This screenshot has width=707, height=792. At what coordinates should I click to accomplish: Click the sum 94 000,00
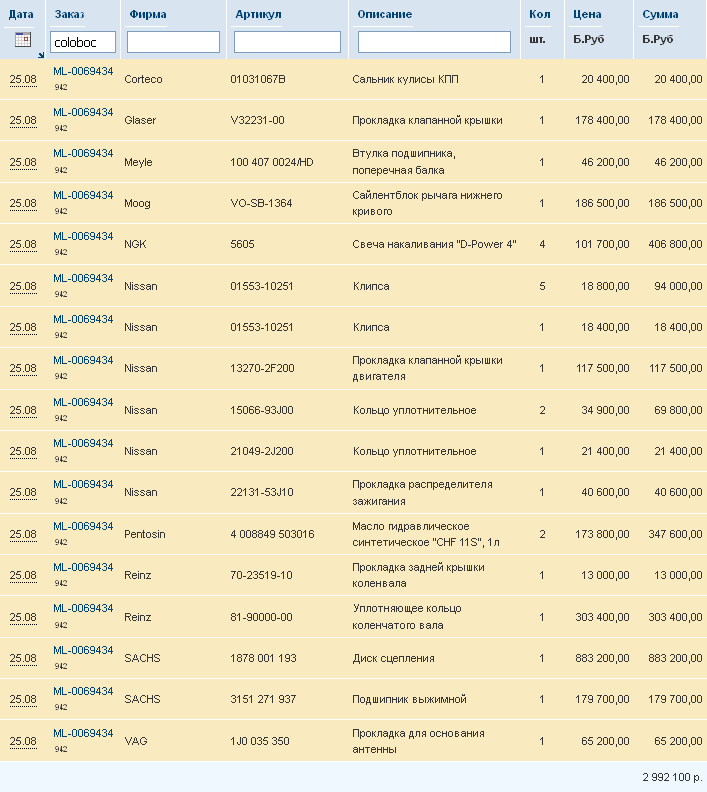[678, 286]
